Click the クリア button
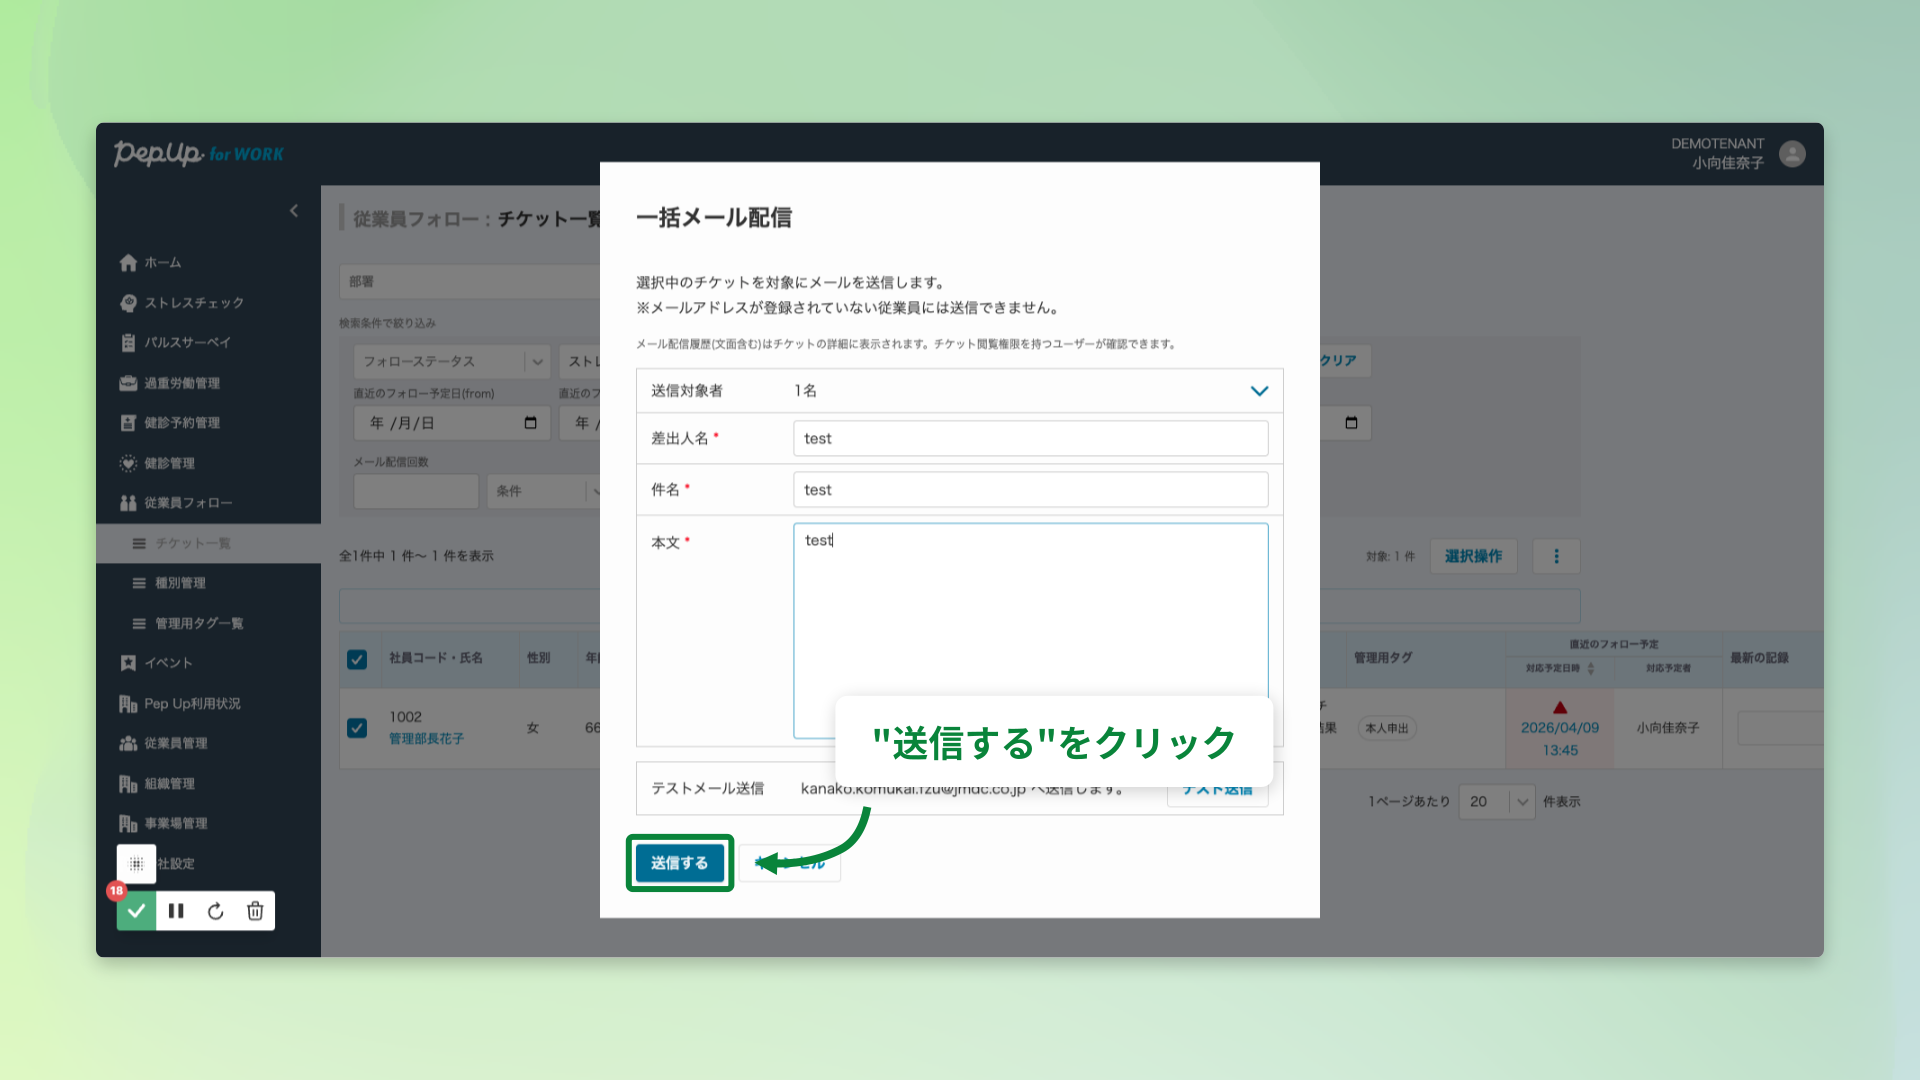This screenshot has width=1920, height=1080. click(1338, 361)
